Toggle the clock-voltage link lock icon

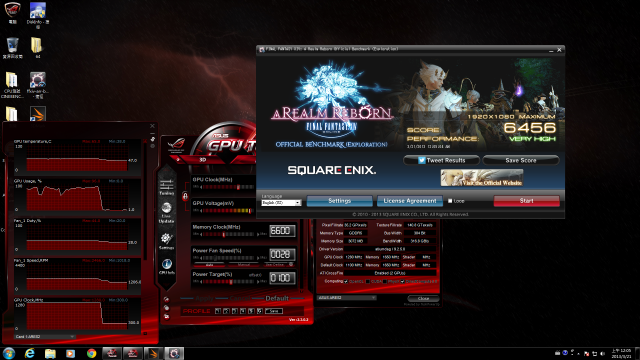185,196
